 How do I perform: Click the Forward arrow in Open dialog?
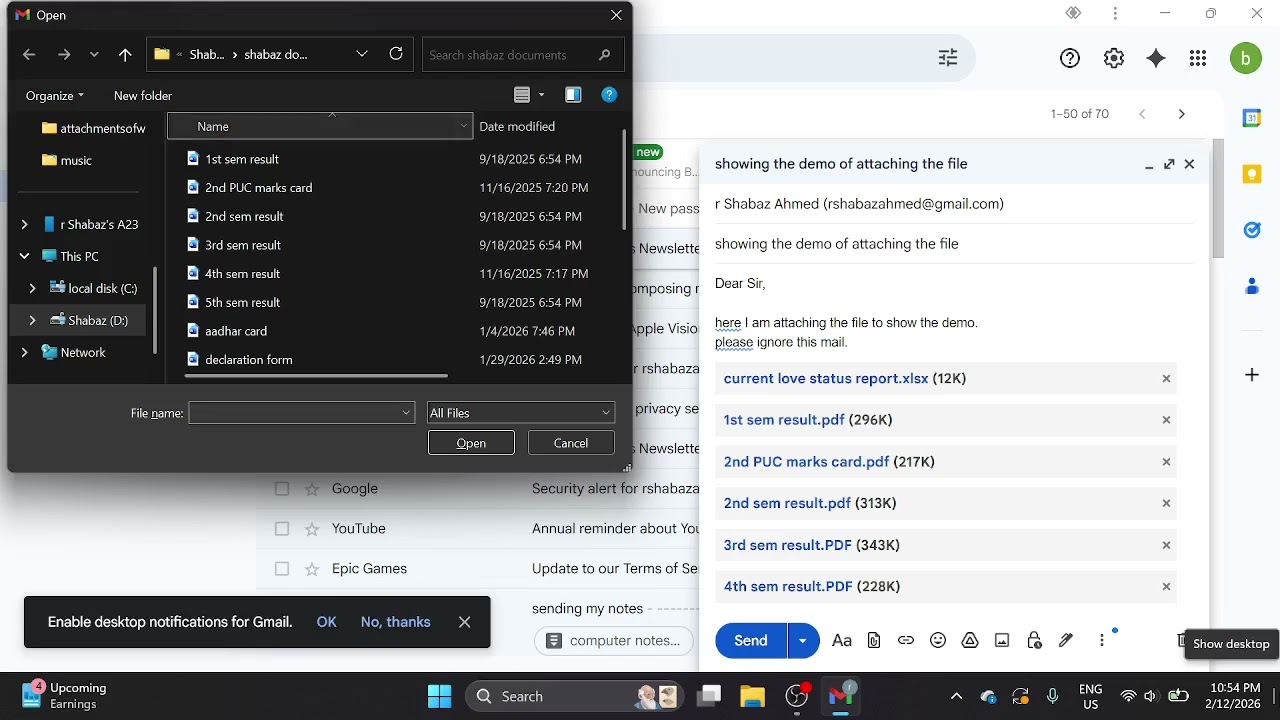coord(64,55)
